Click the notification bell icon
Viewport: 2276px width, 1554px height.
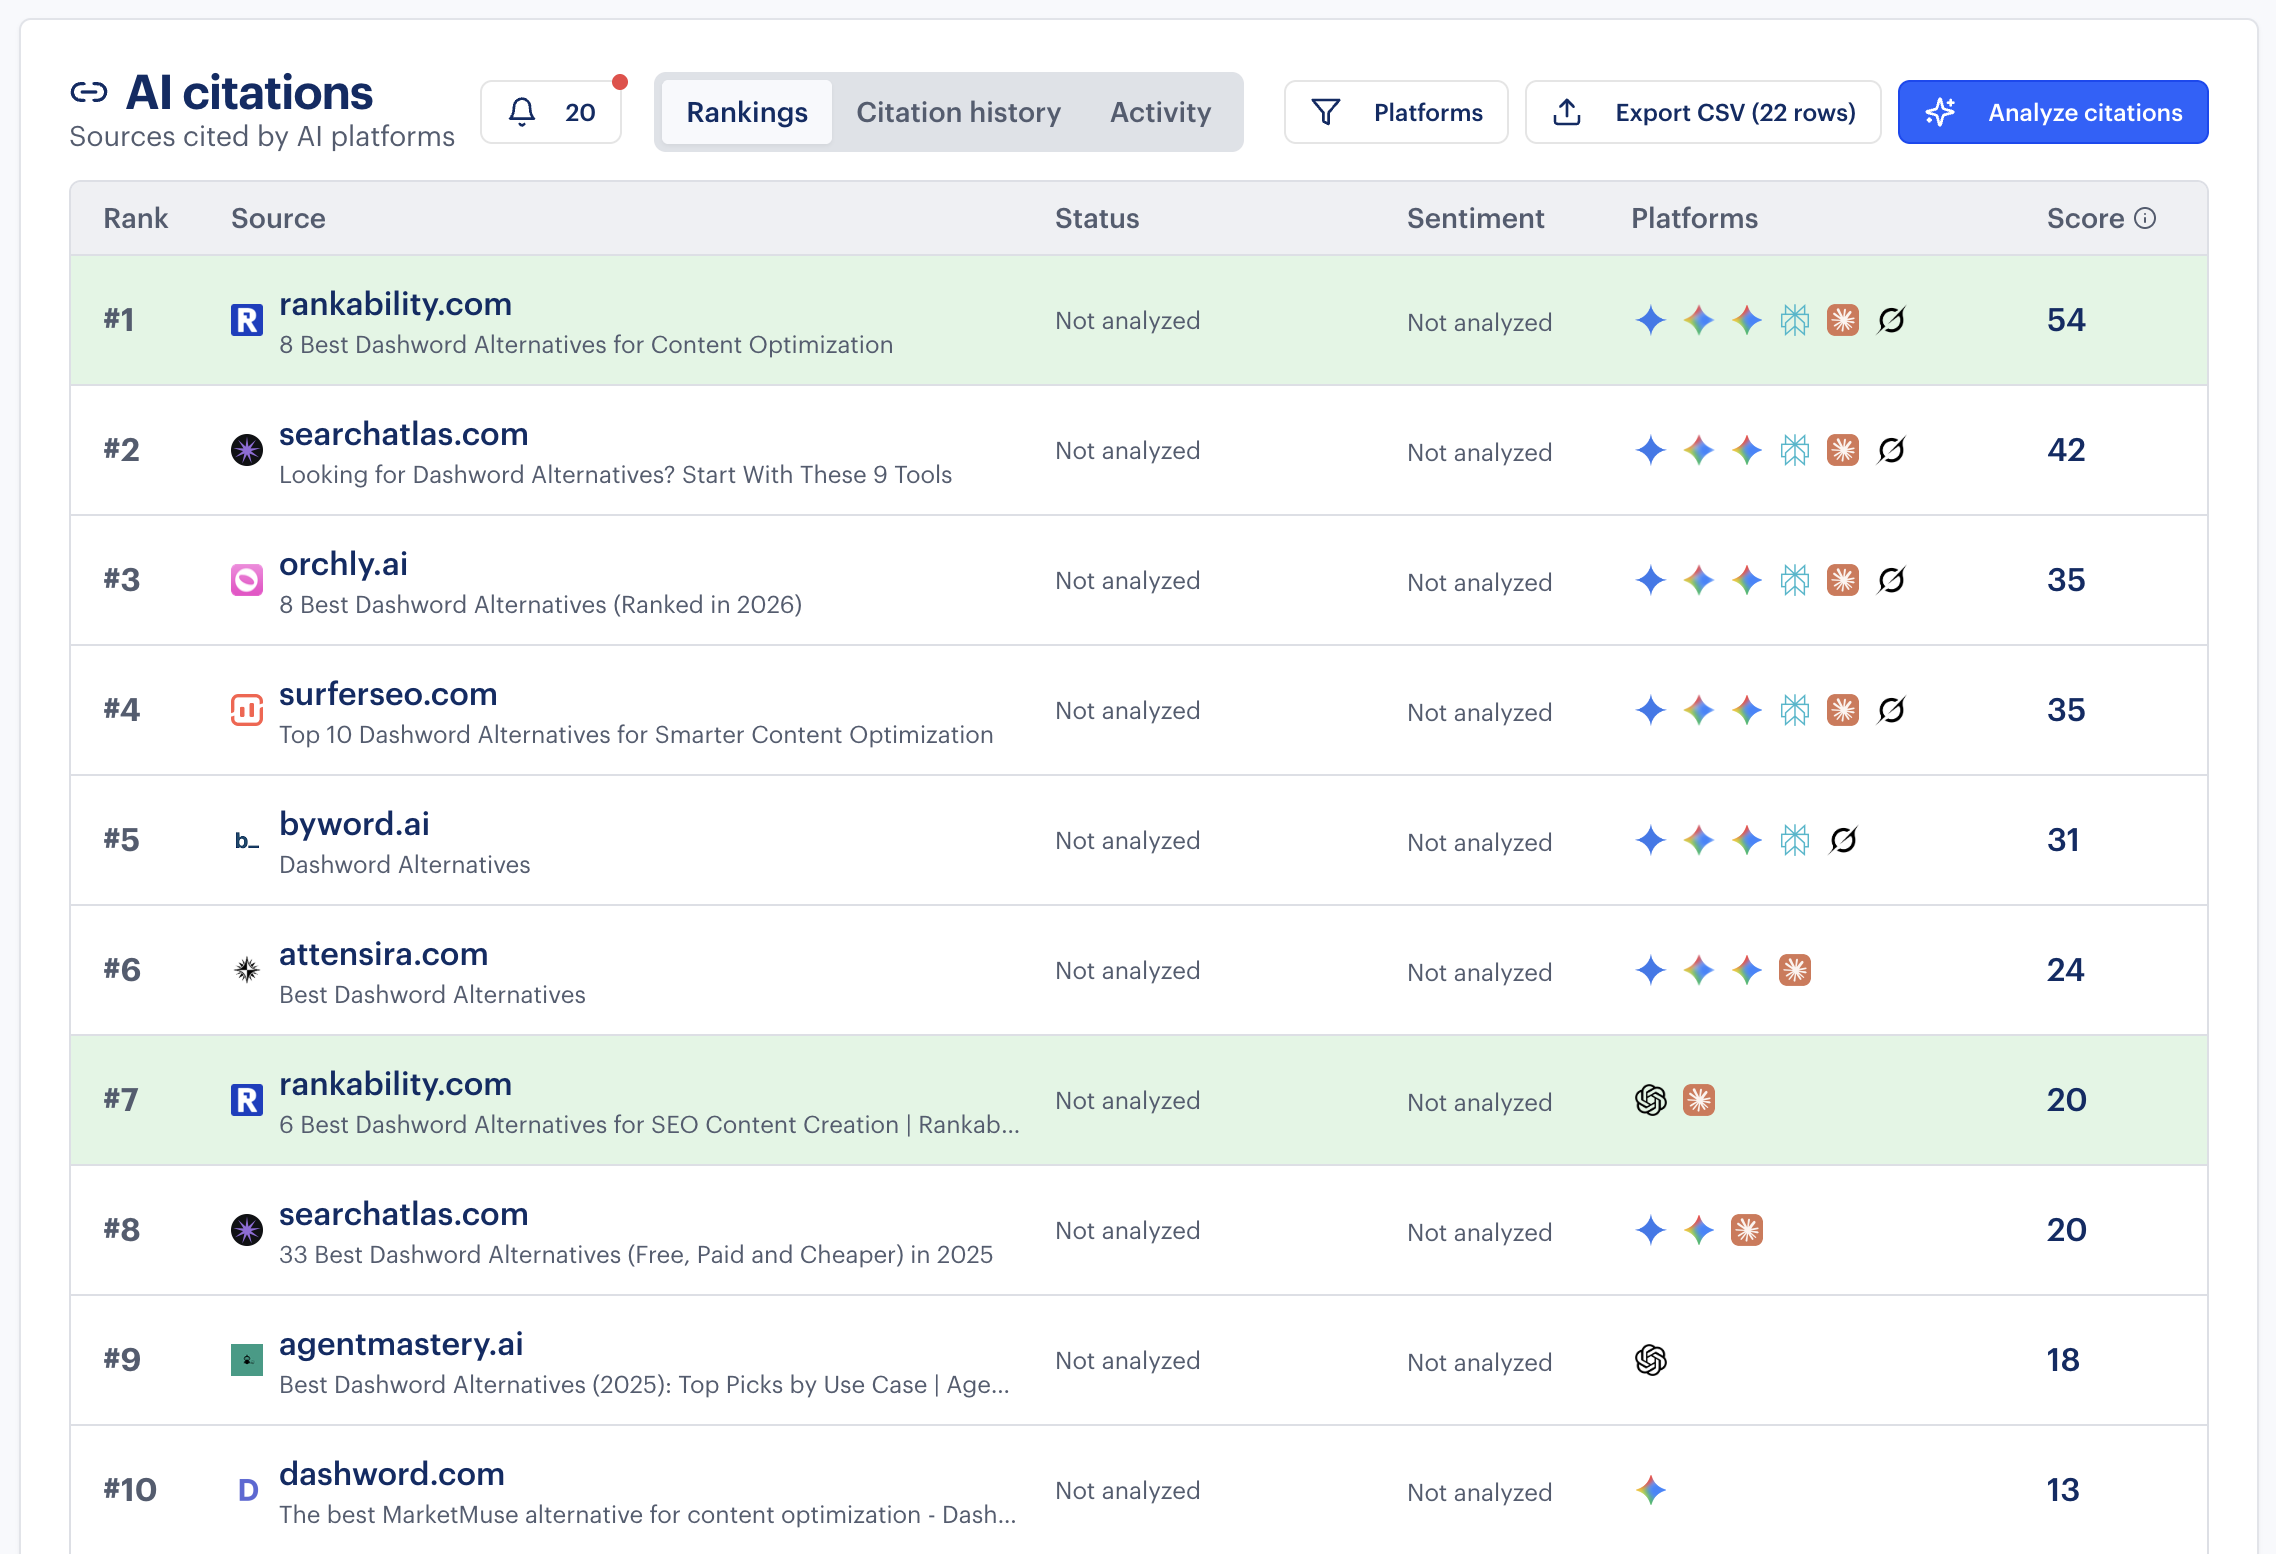[522, 112]
